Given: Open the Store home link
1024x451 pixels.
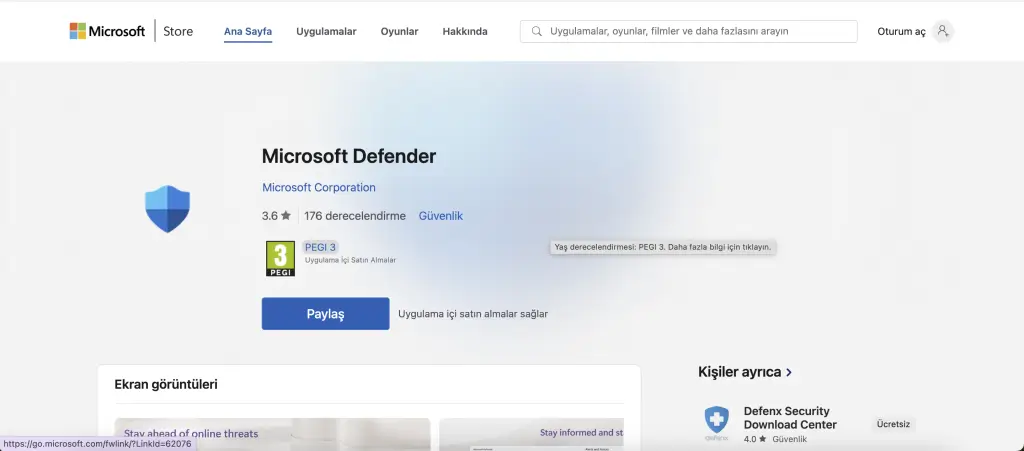Looking at the screenshot, I should 178,31.
